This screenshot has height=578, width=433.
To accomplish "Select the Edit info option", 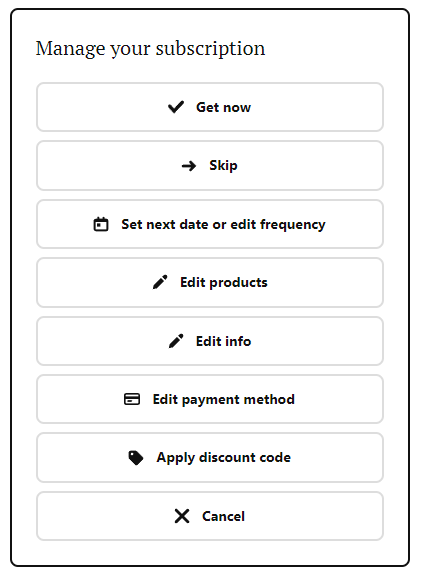I will [210, 341].
